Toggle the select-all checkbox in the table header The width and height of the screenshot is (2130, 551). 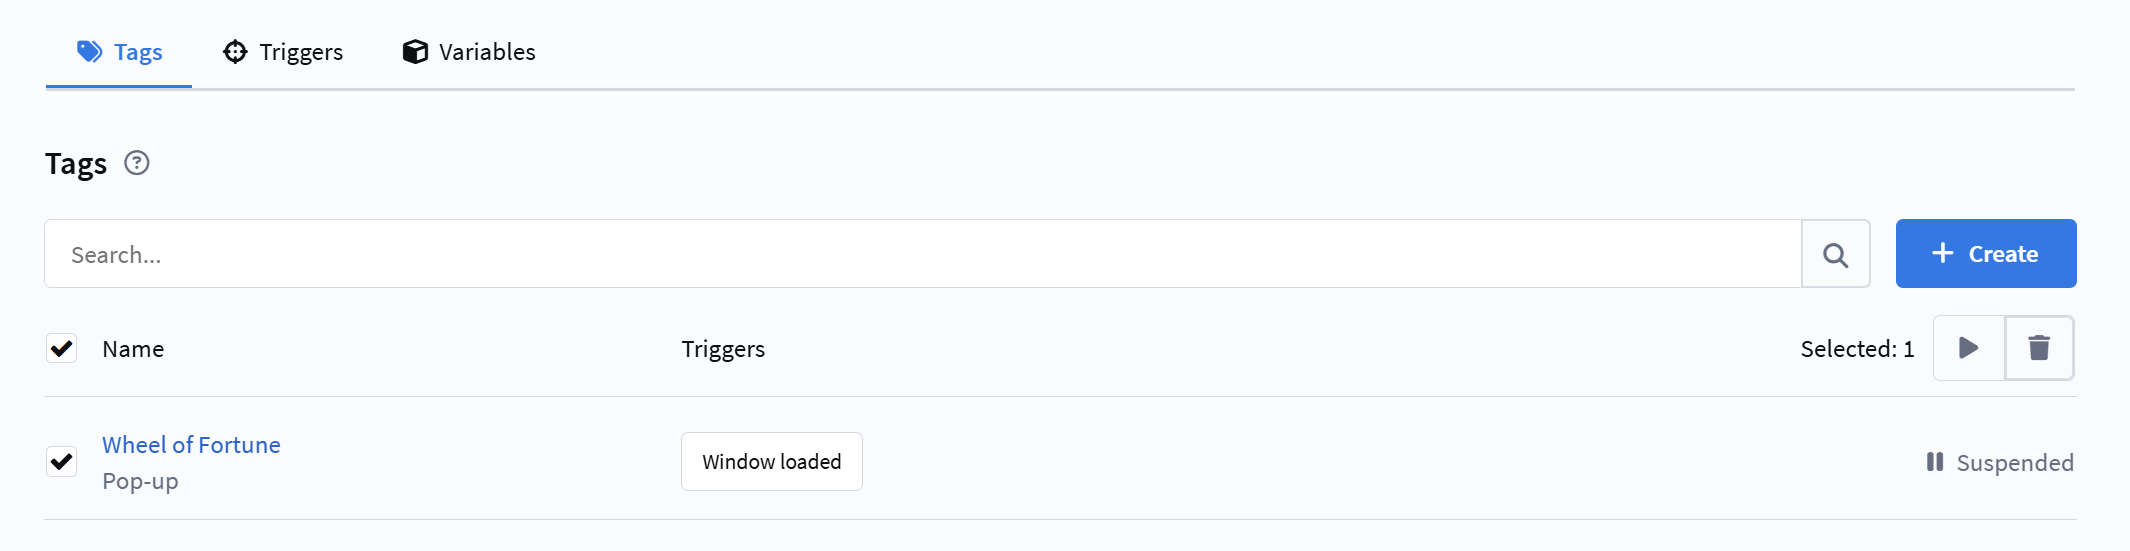pos(62,348)
